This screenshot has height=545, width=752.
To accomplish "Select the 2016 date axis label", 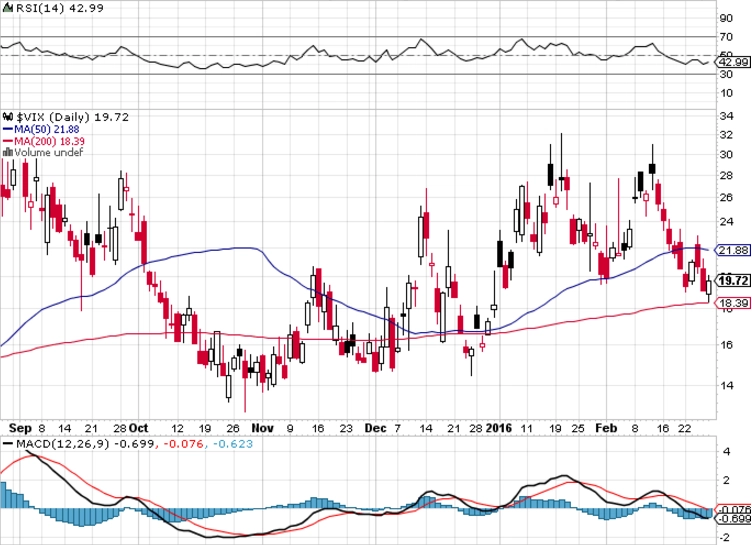I will pos(499,428).
